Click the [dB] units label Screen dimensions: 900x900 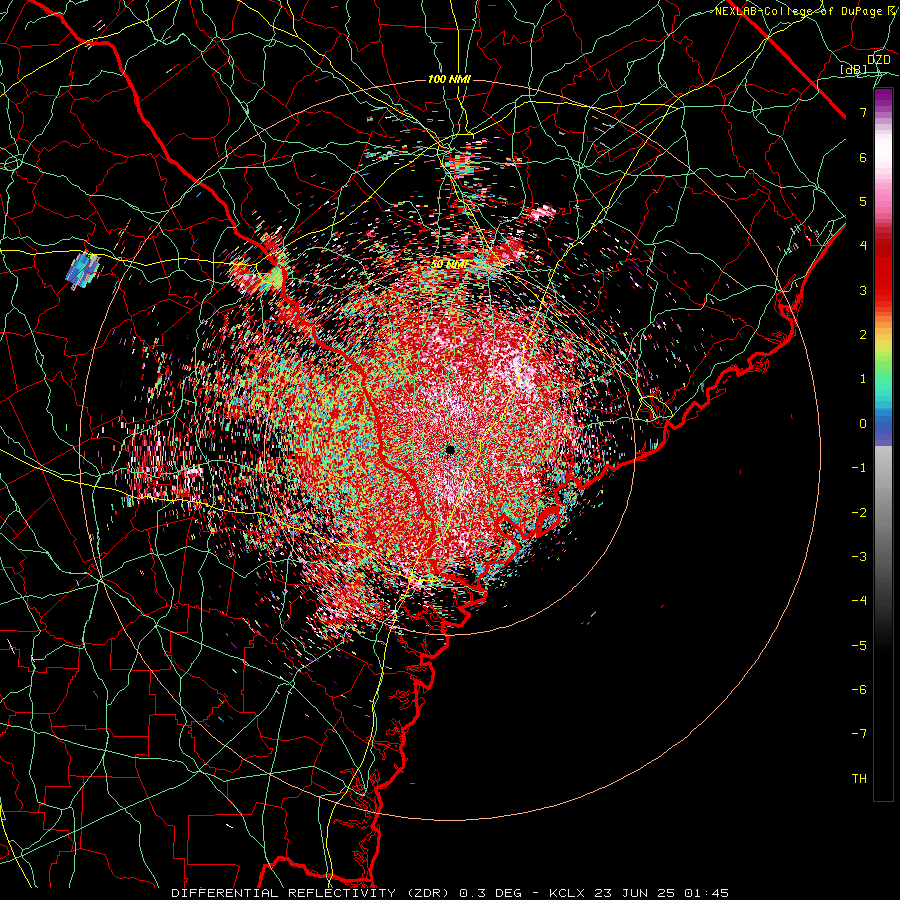854,70
